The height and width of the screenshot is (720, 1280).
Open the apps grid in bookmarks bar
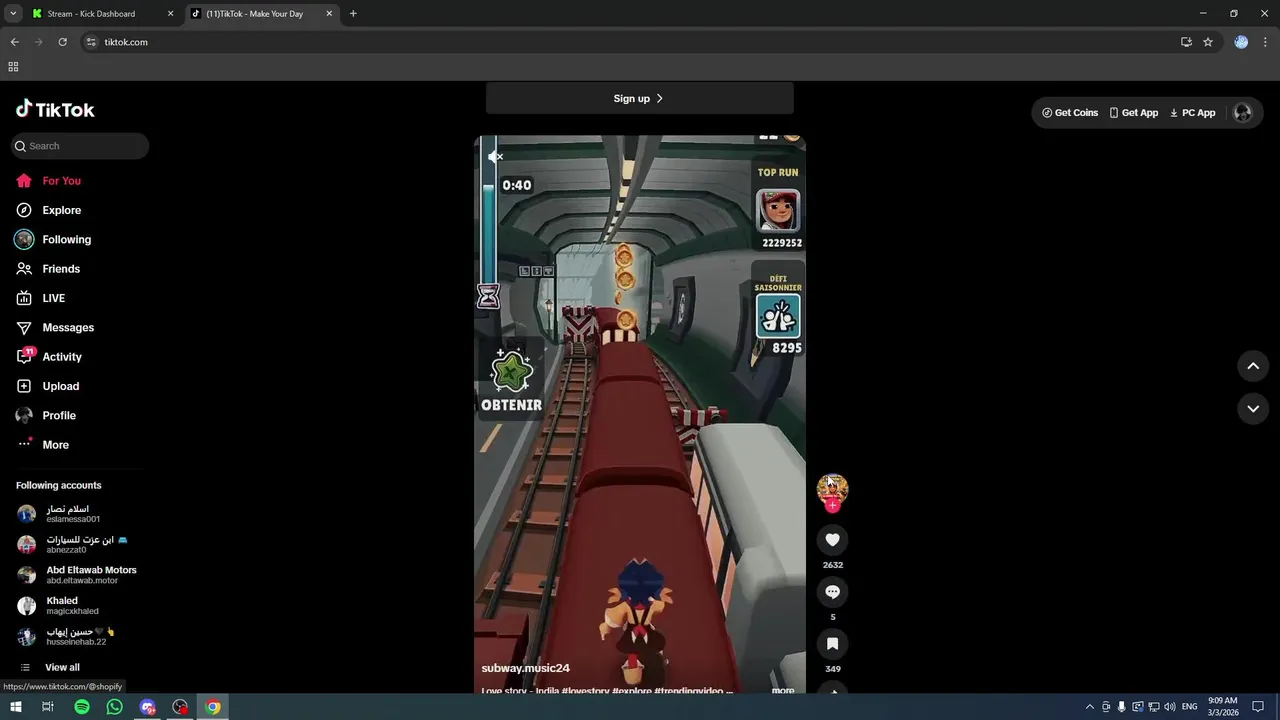click(x=13, y=67)
